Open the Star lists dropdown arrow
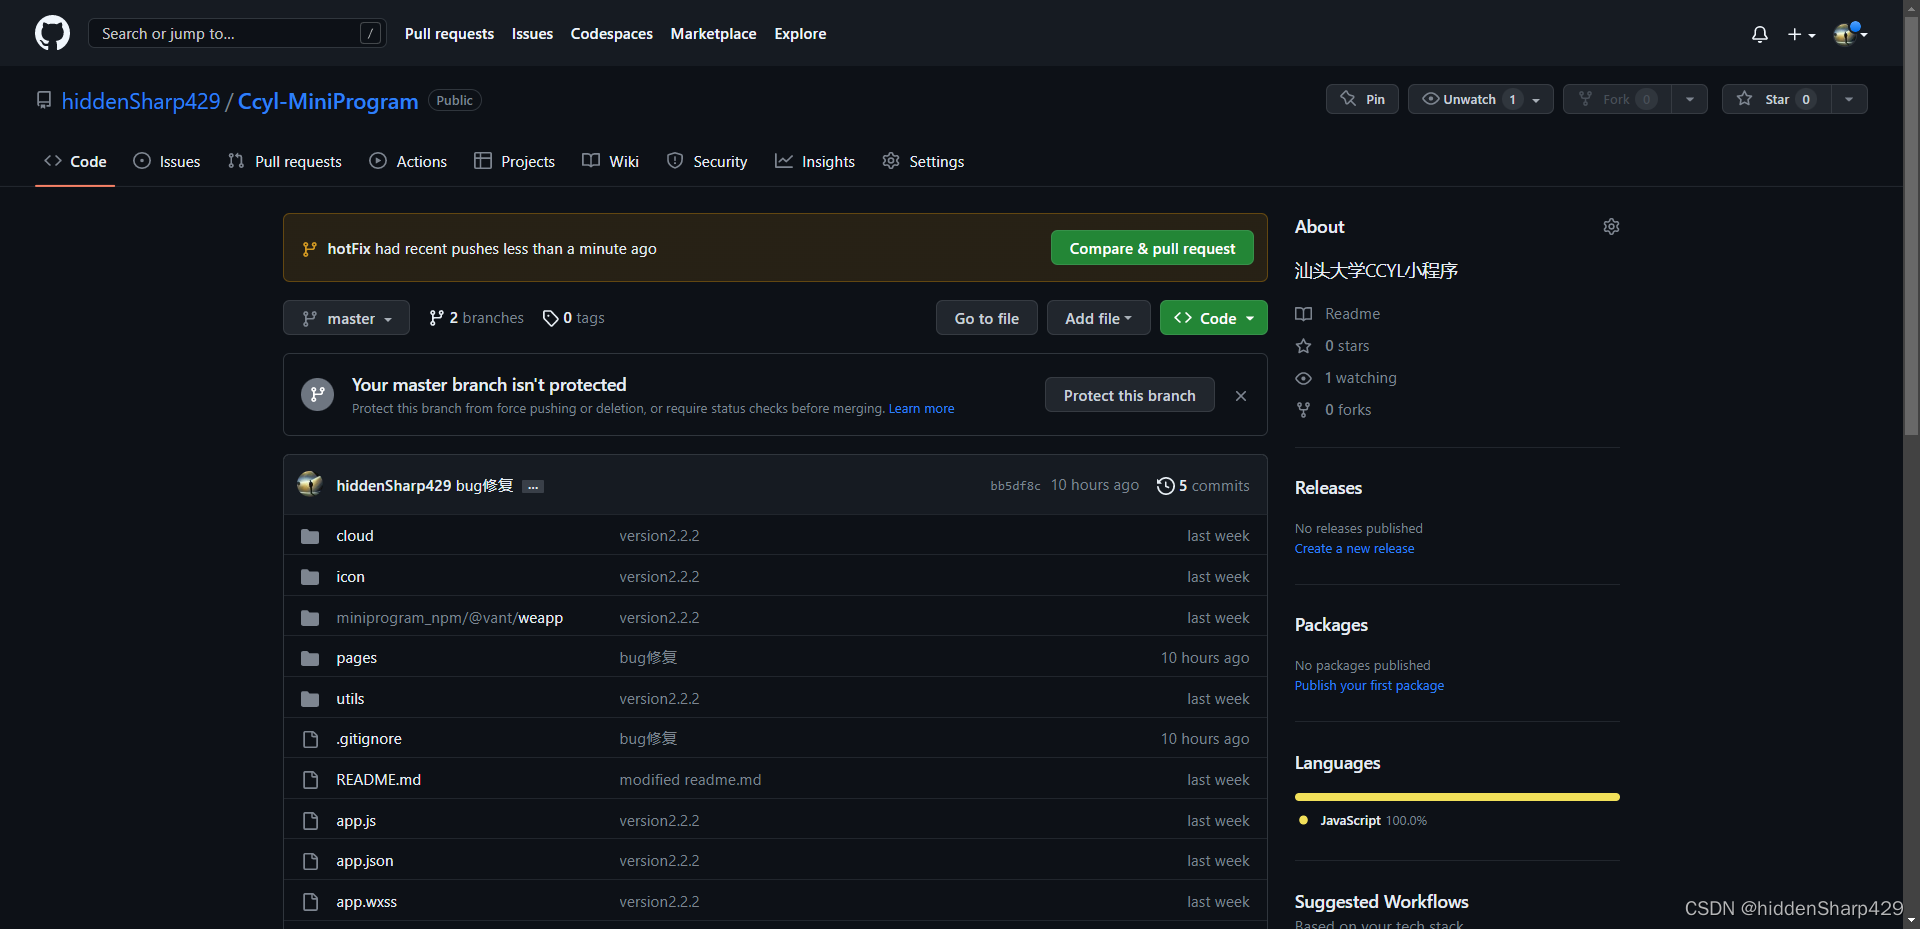 point(1849,99)
